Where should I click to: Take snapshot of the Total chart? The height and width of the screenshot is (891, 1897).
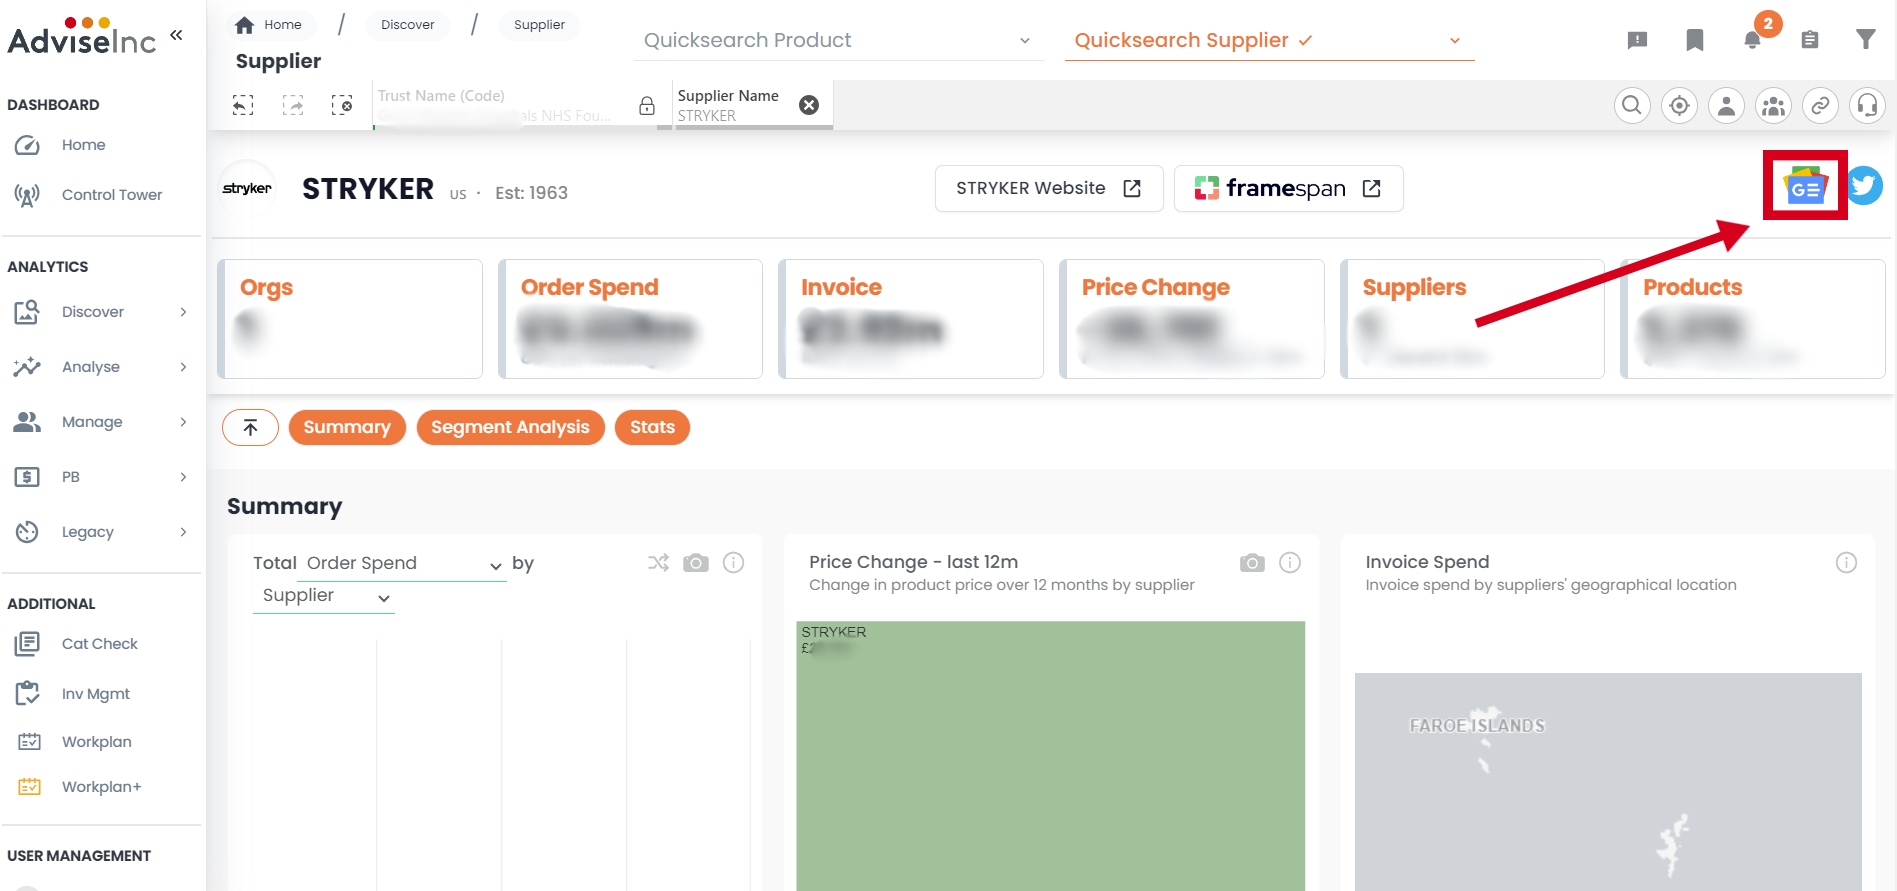[696, 563]
